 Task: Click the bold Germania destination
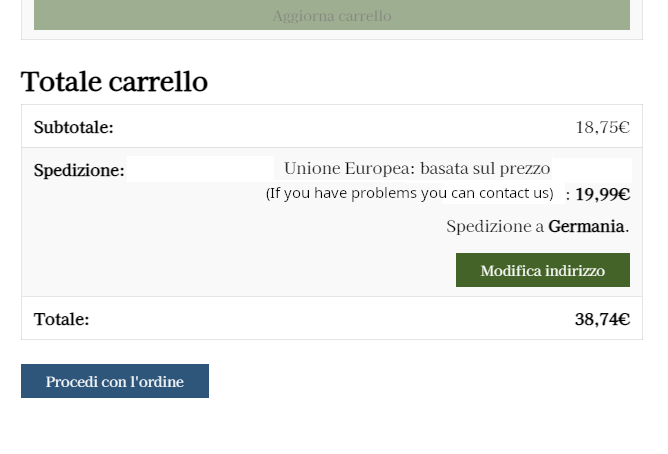click(x=586, y=227)
